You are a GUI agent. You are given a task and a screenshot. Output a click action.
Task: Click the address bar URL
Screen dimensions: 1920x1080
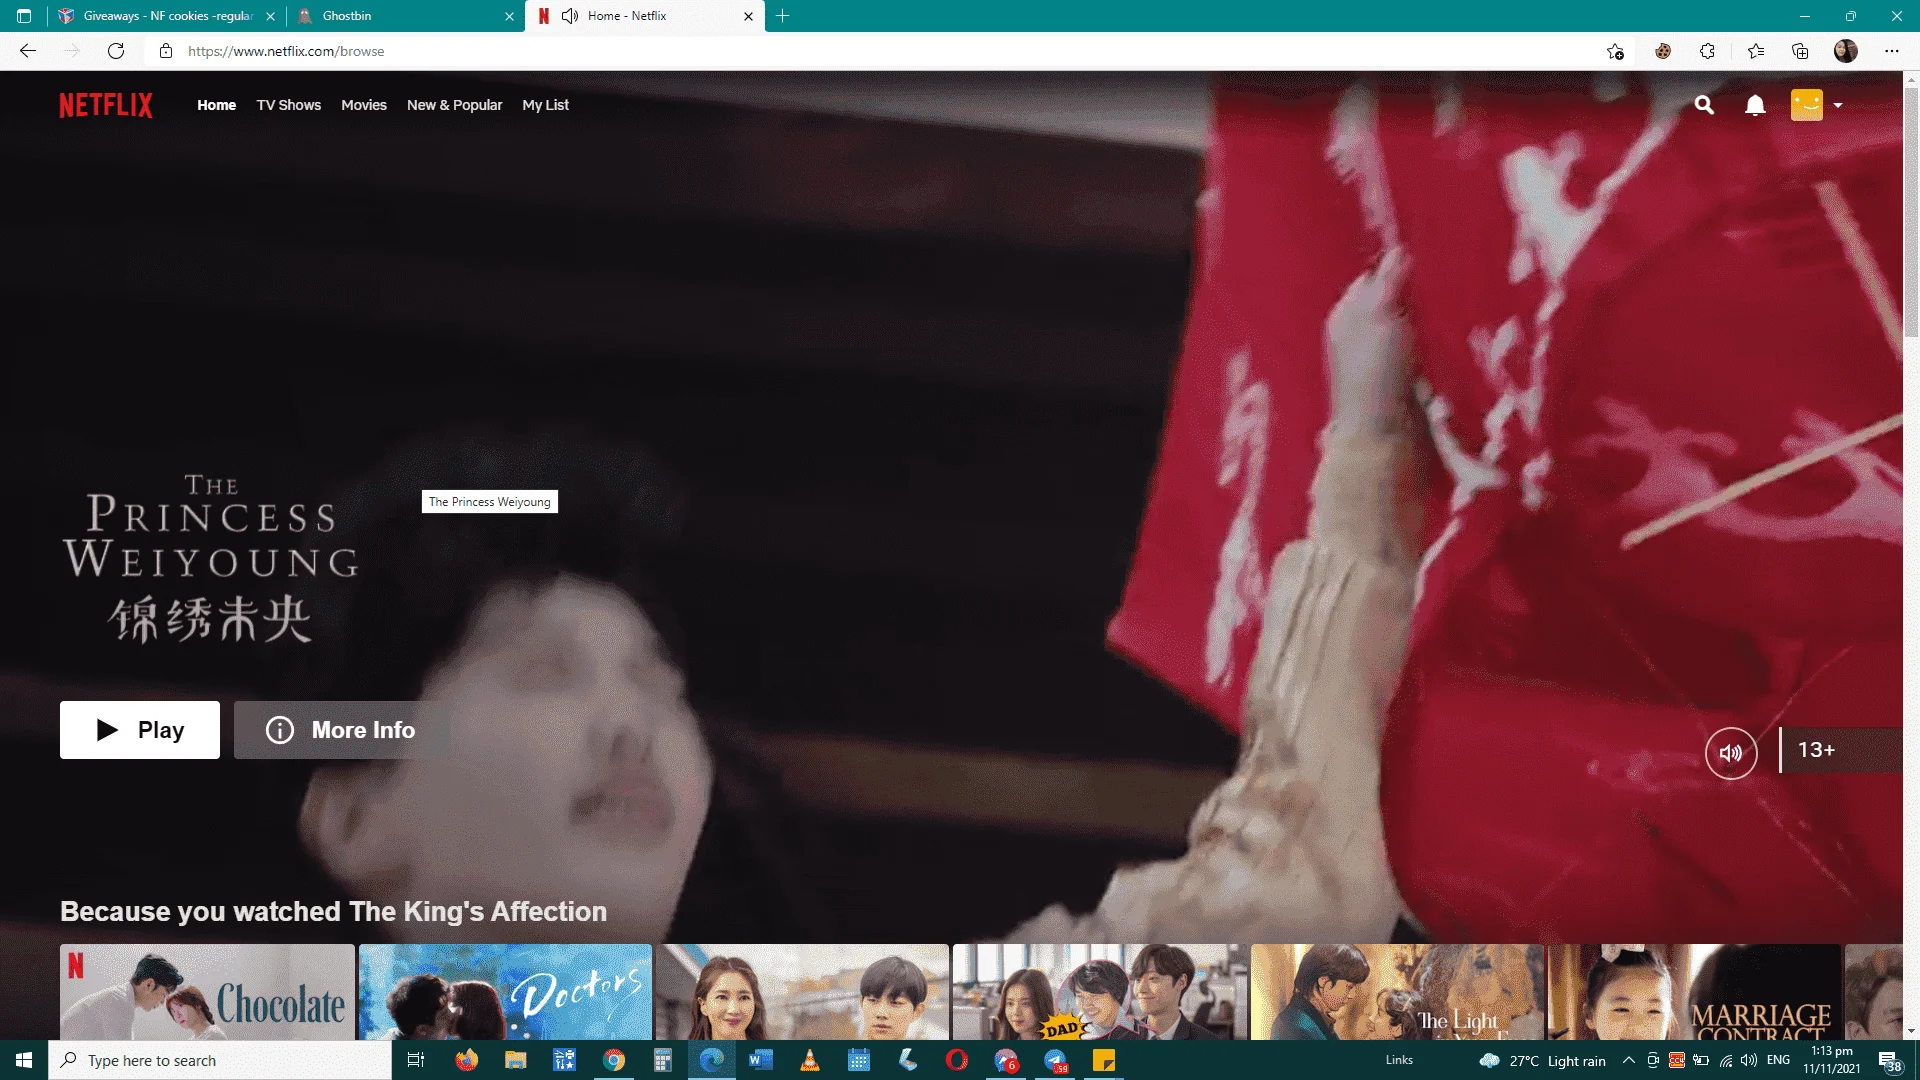pos(286,51)
